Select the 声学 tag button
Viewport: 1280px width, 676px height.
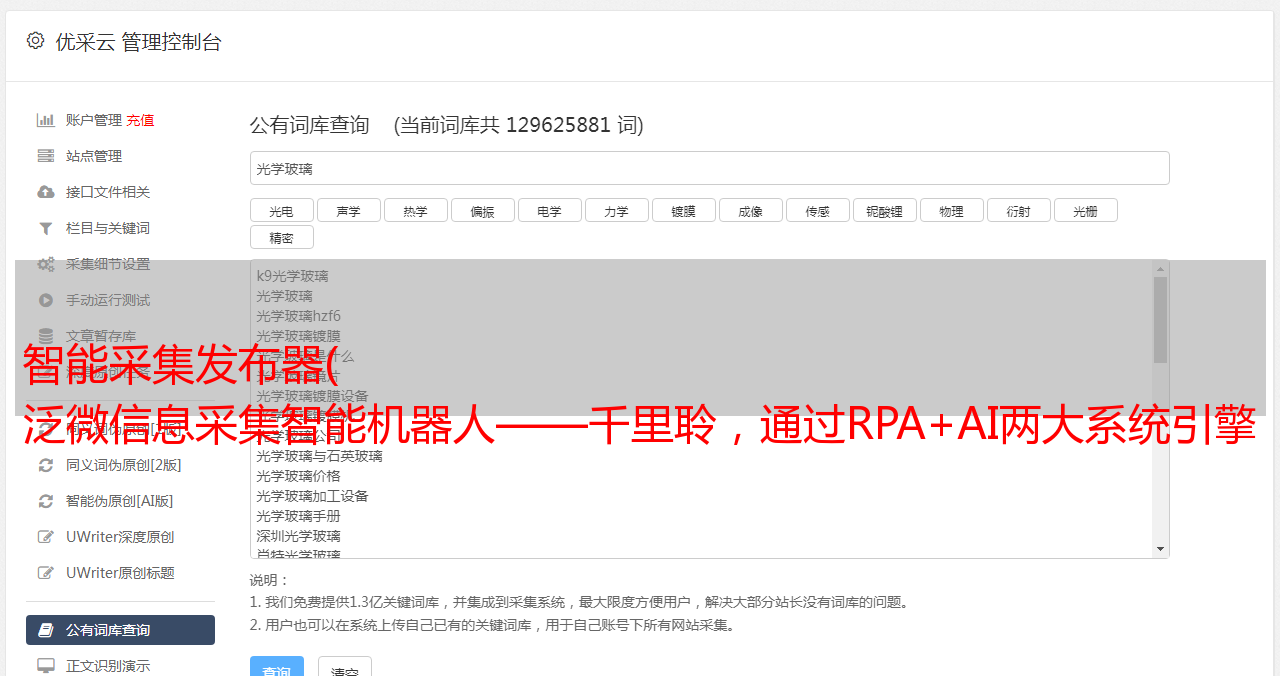coord(348,210)
